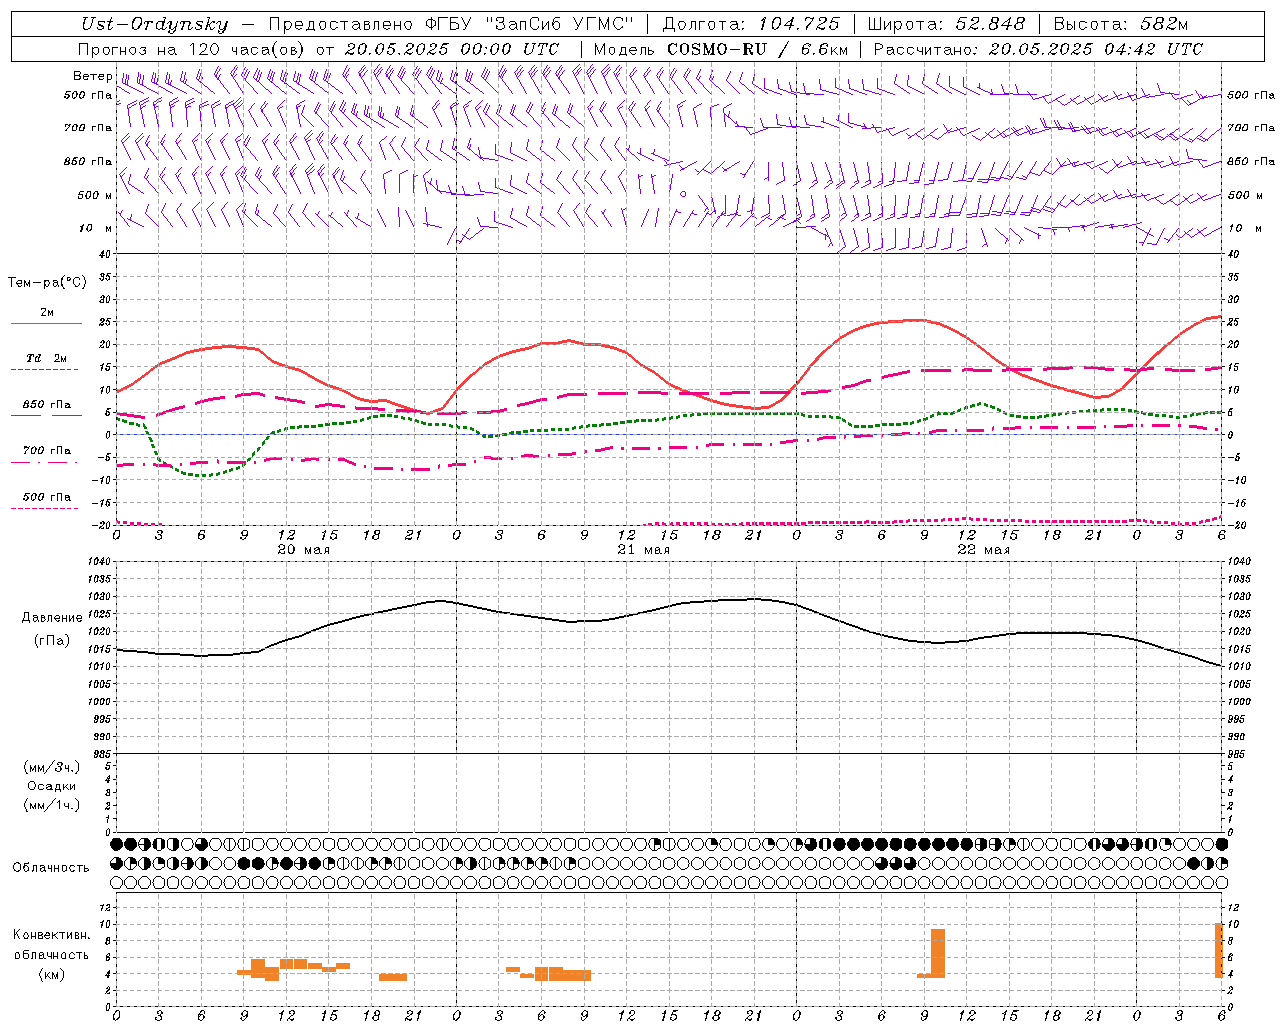Viewport: 1280px width, 1024px height.
Task: Click the 21 мая date label
Action: pyautogui.click(x=643, y=550)
